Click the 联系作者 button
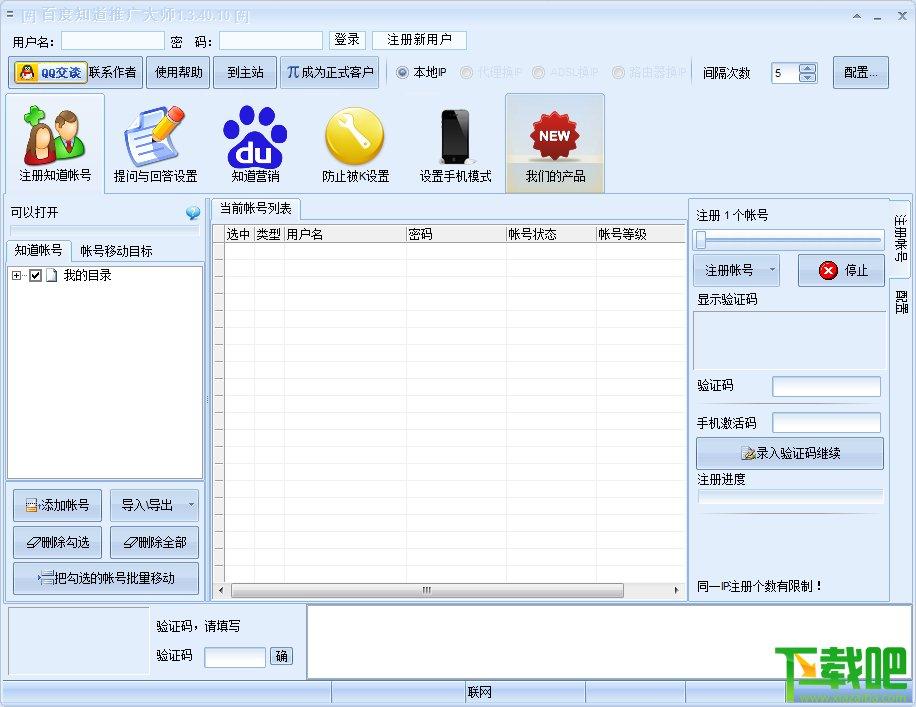Viewport: 916px width, 707px height. (113, 72)
